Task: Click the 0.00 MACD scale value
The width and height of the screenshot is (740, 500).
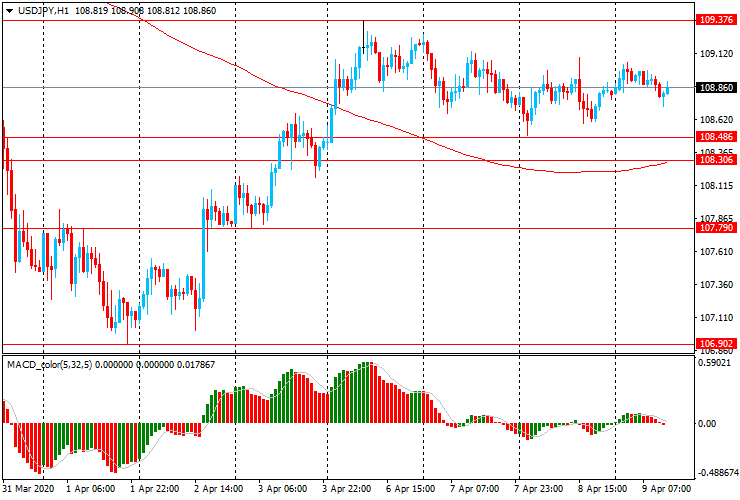Action: click(x=707, y=424)
